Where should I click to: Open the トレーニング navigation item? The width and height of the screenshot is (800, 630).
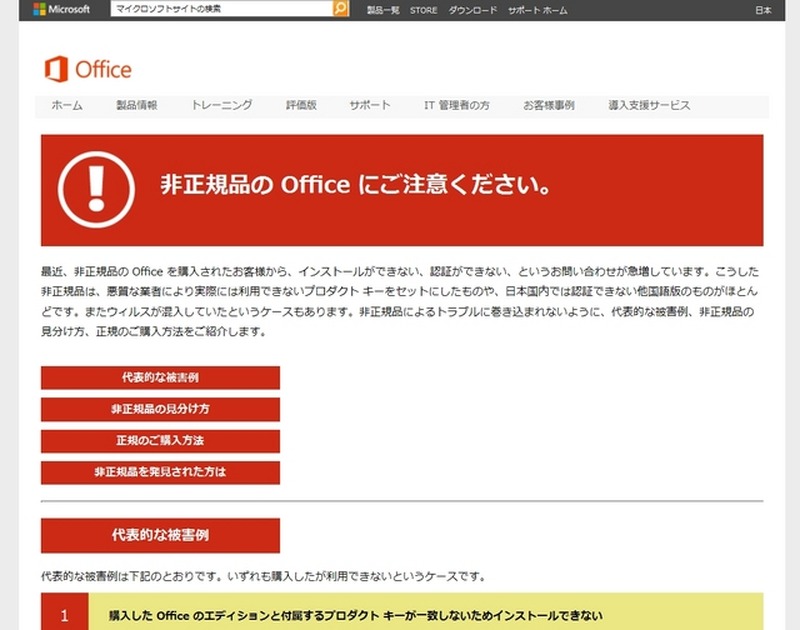pos(221,105)
